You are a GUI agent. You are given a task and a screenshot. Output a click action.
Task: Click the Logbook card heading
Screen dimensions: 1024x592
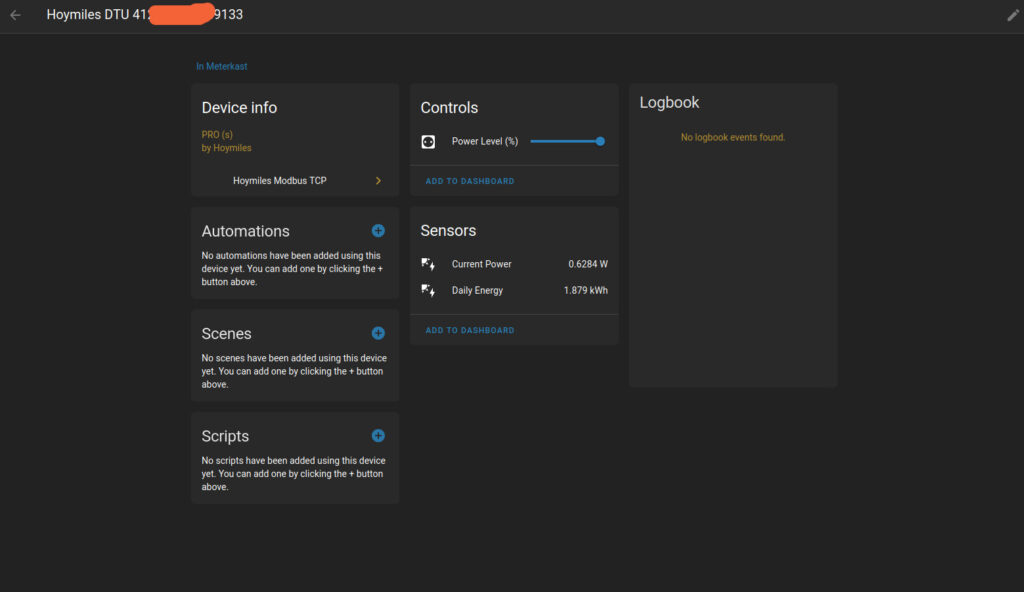(x=669, y=103)
